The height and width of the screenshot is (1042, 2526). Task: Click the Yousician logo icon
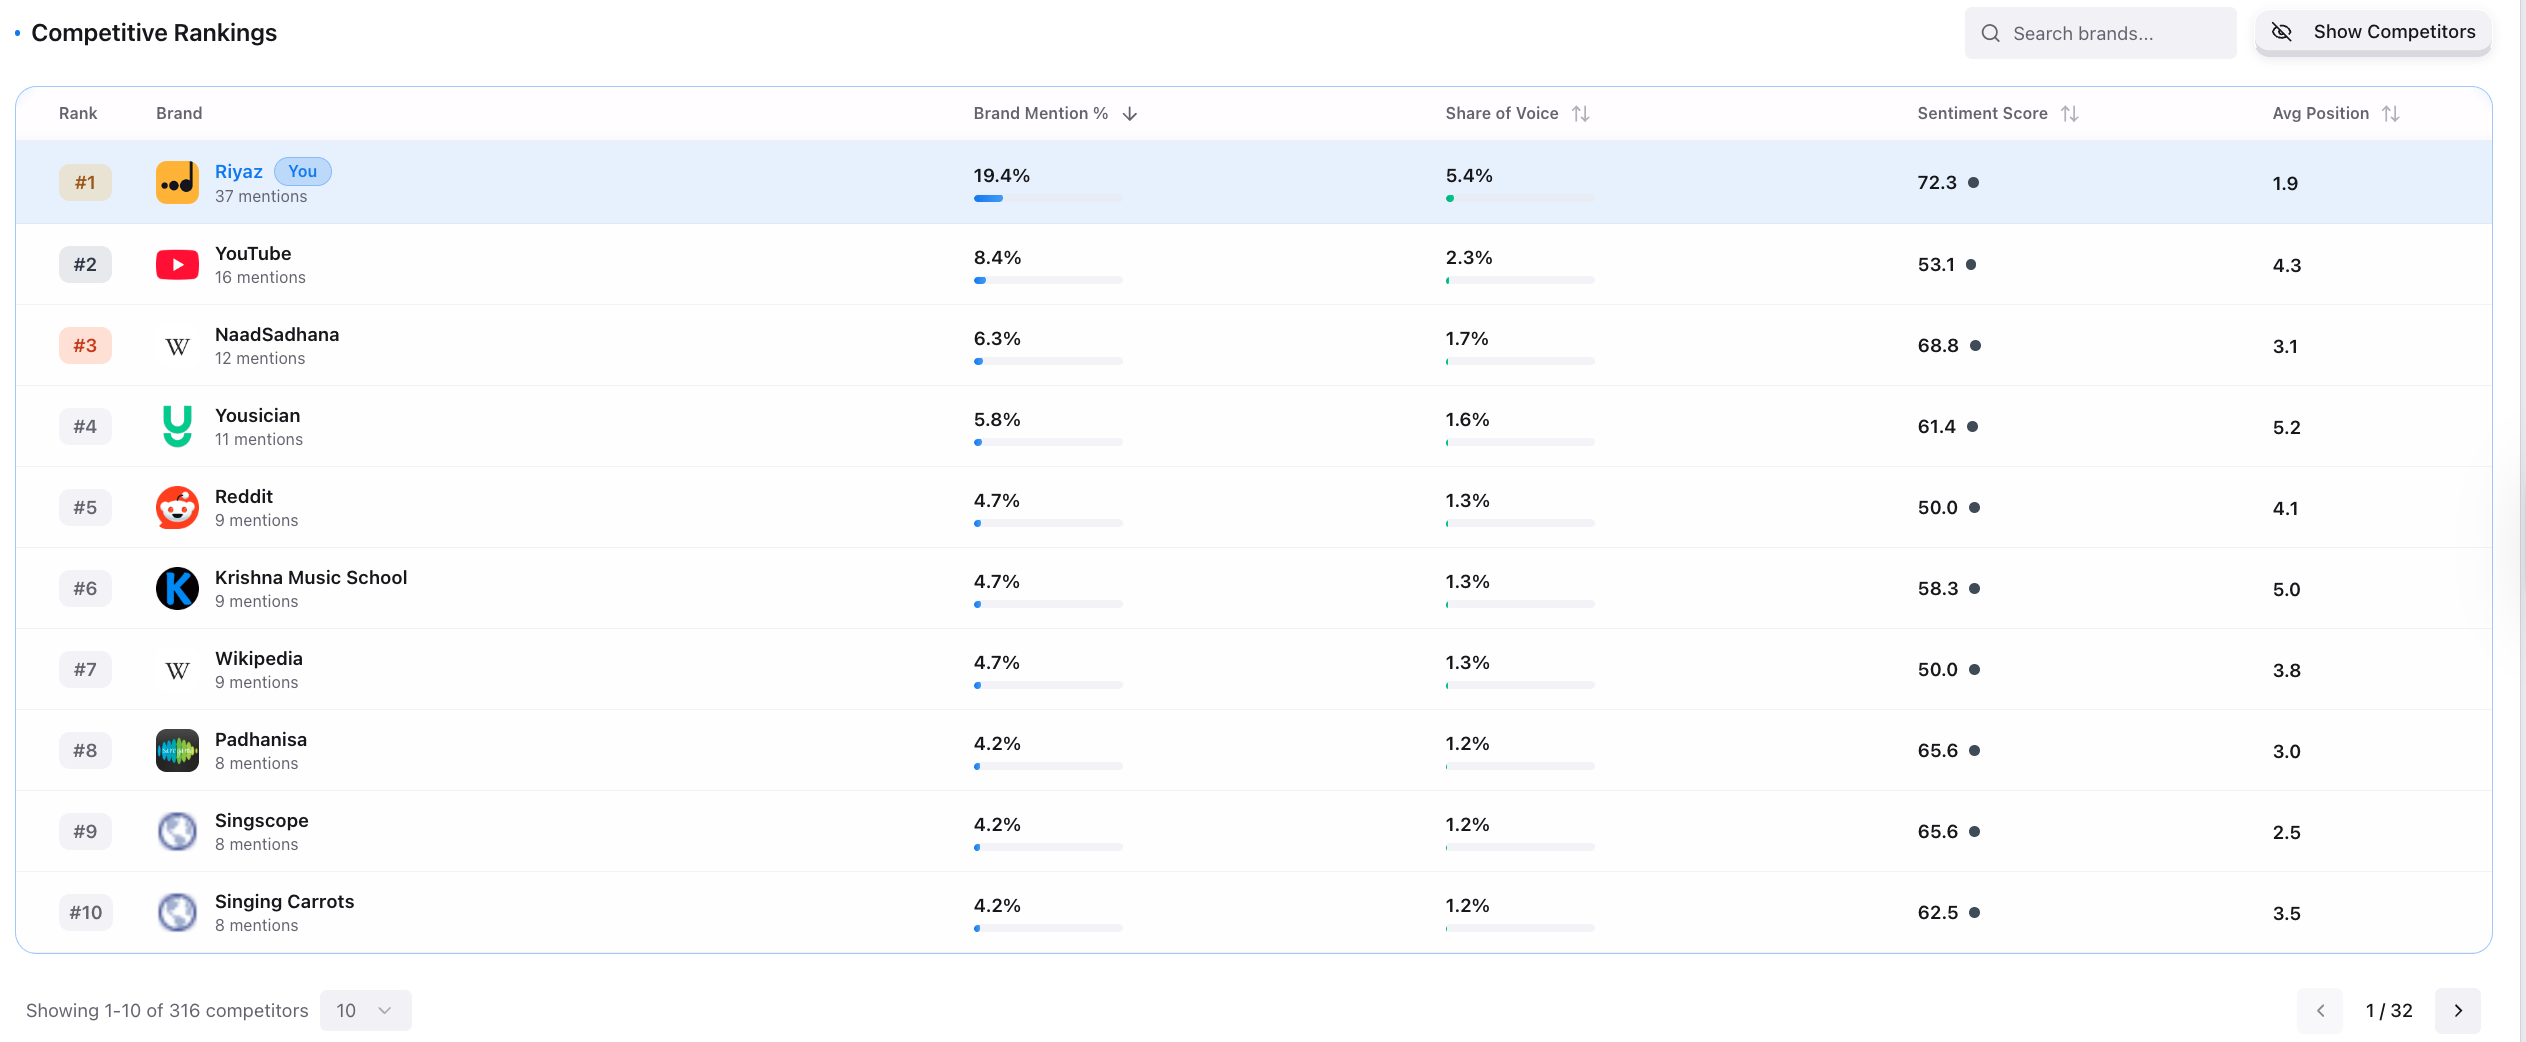click(x=177, y=426)
